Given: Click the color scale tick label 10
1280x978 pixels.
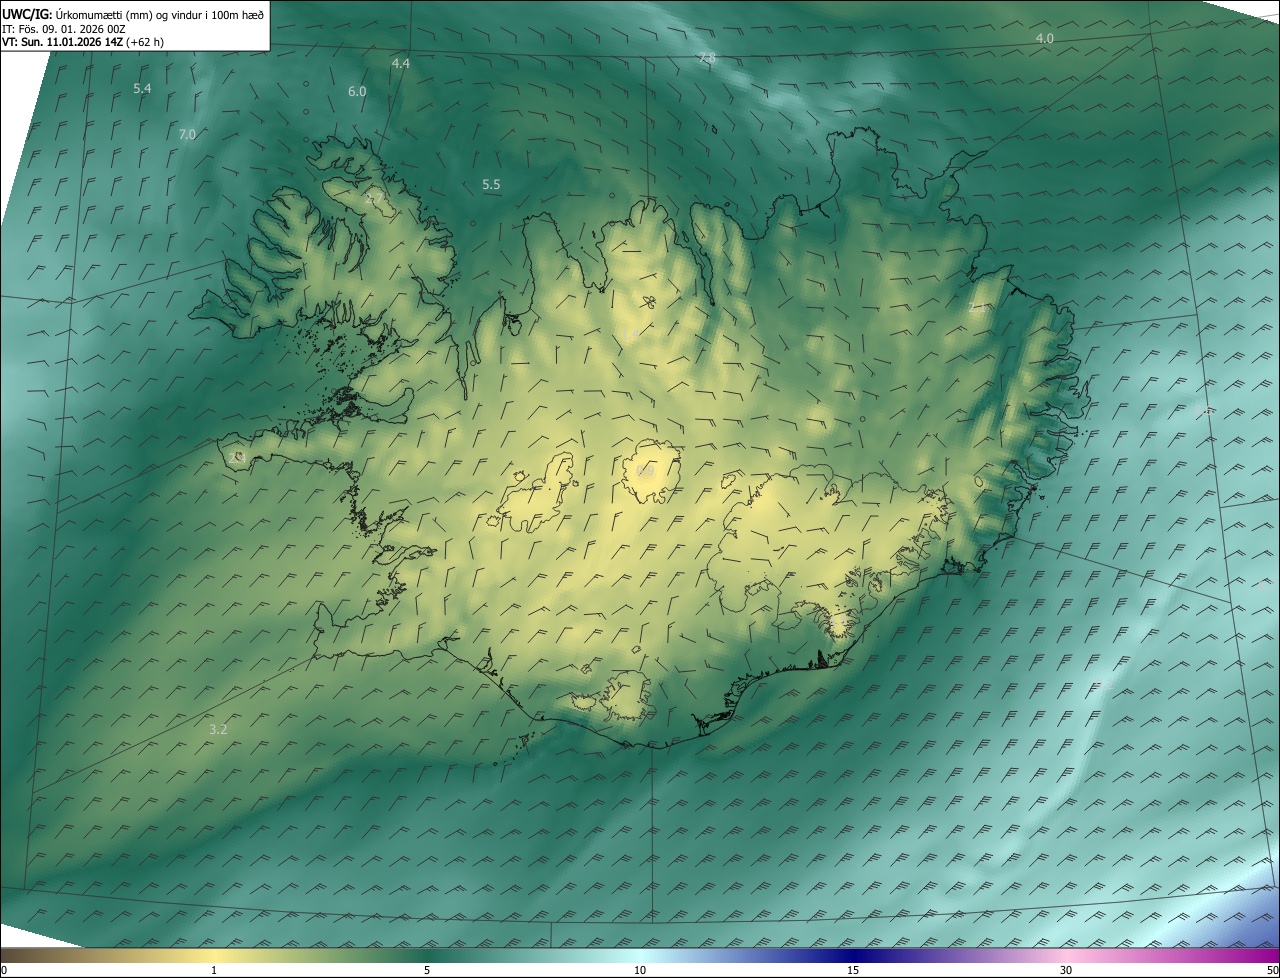Looking at the screenshot, I should coord(640,971).
